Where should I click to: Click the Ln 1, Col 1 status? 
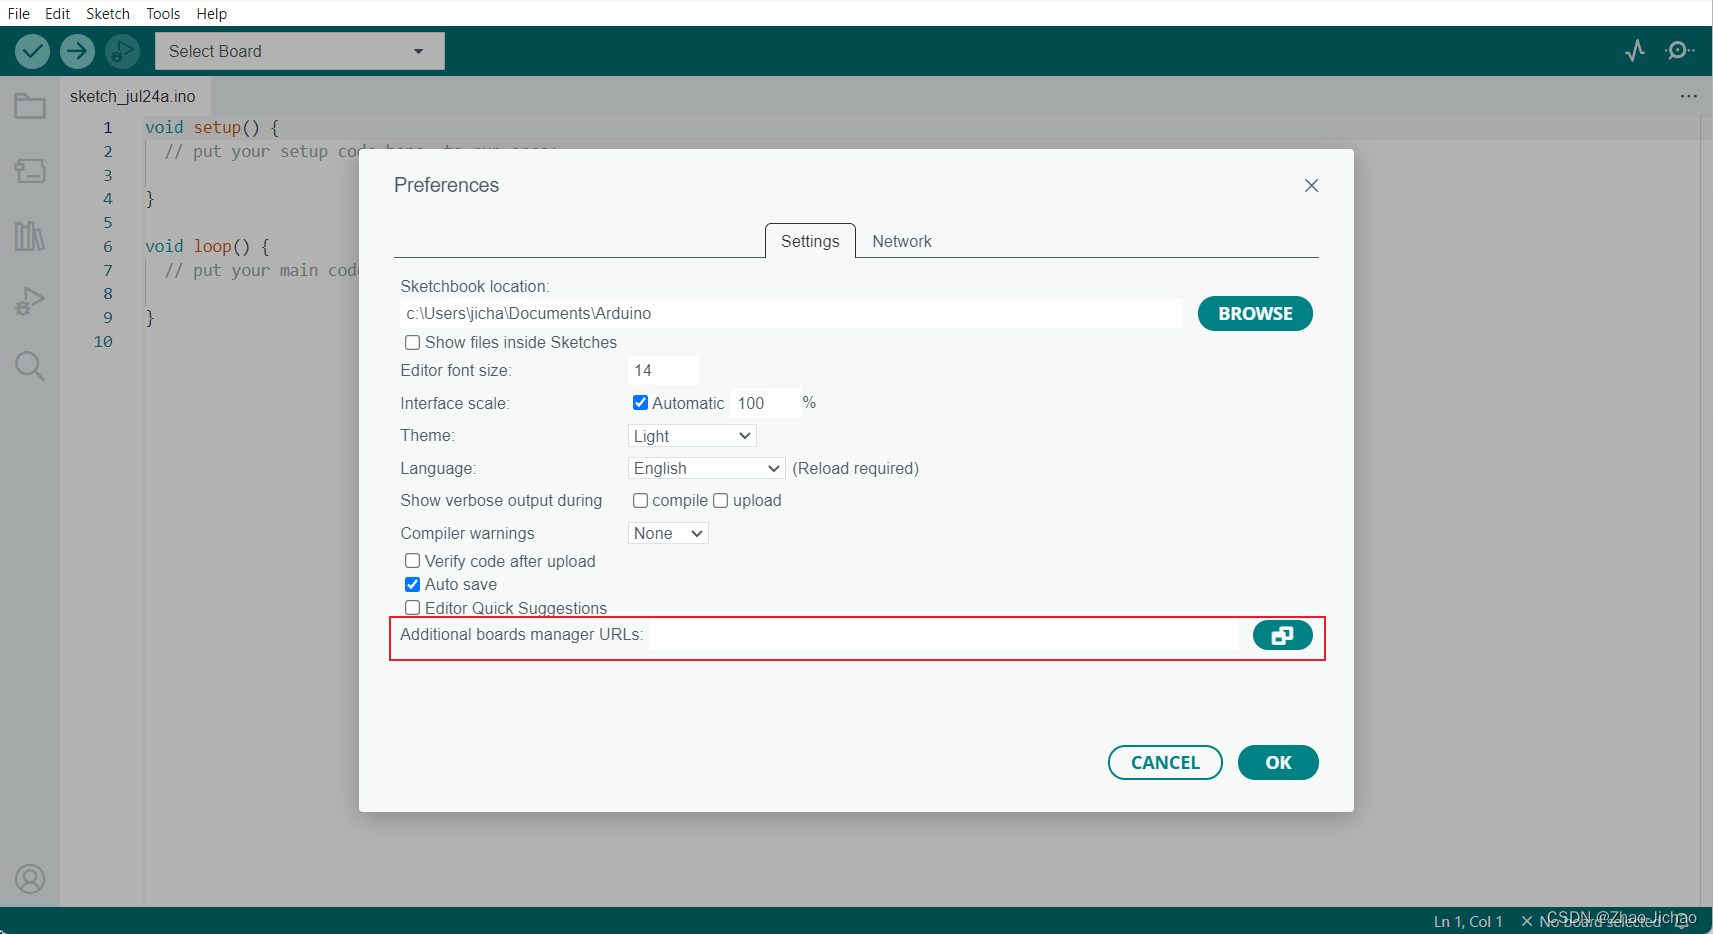click(1467, 921)
